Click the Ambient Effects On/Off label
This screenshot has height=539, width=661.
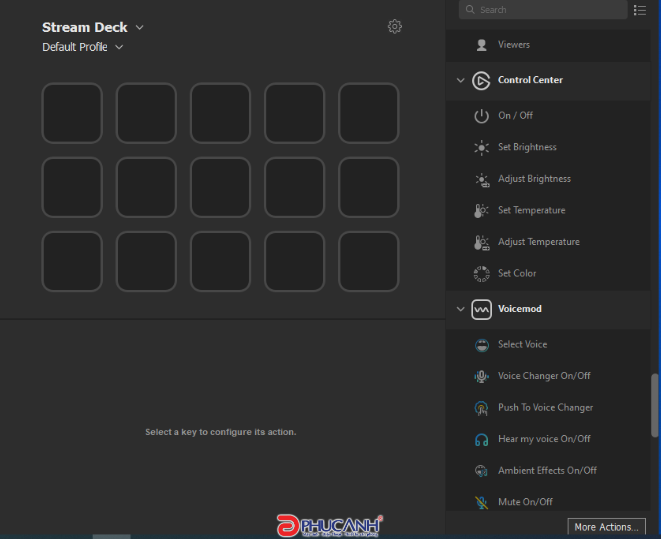pos(547,471)
